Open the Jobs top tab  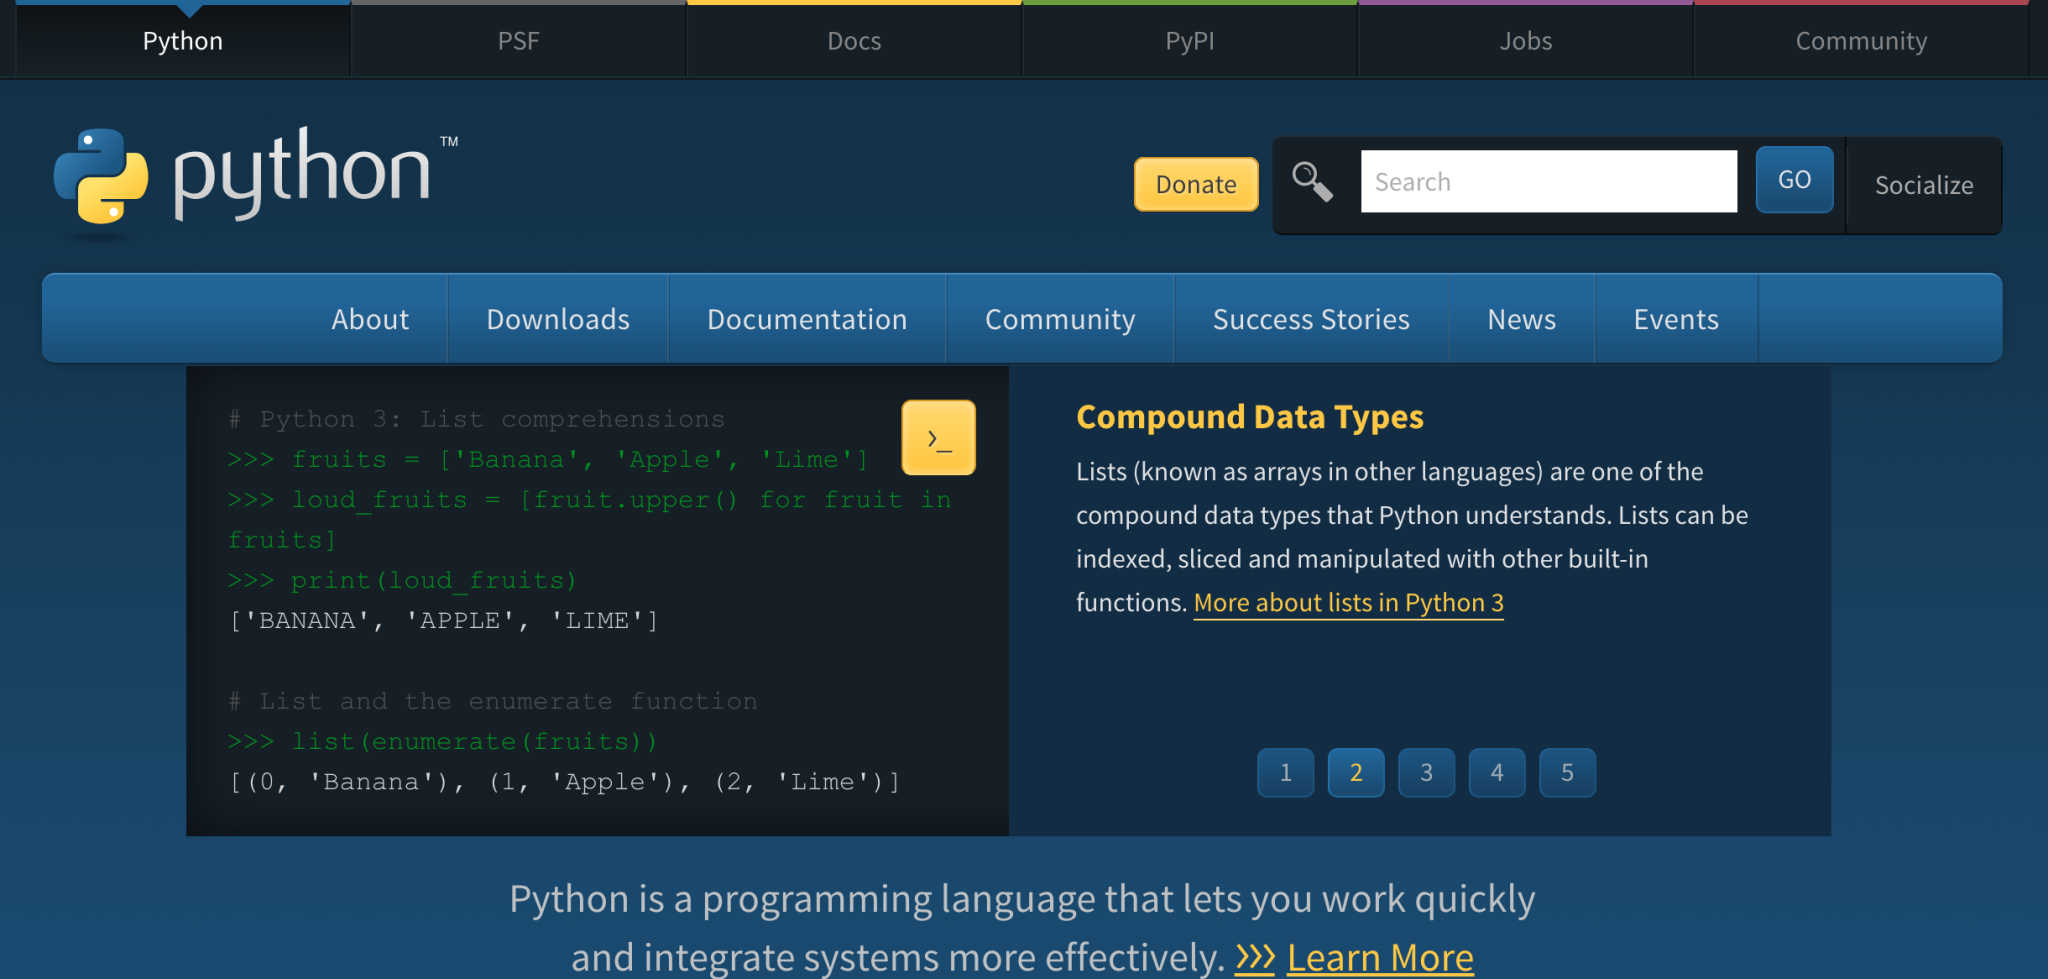pos(1525,41)
